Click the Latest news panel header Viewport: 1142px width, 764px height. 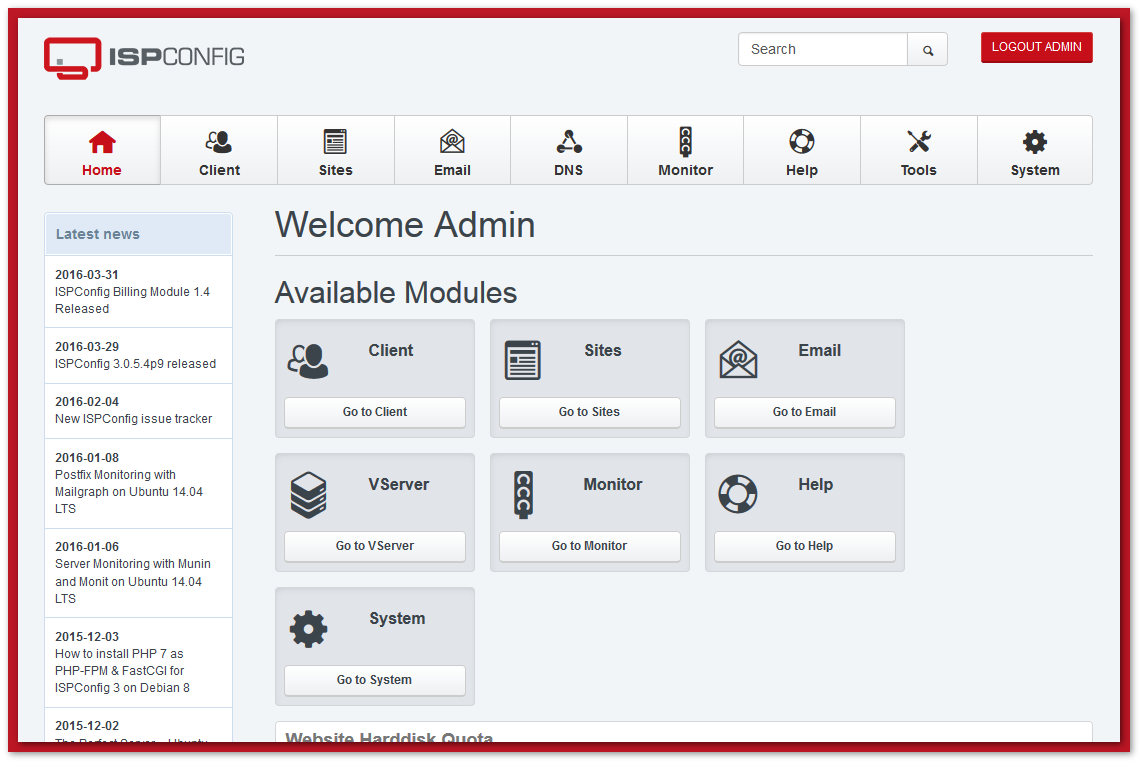coord(138,234)
